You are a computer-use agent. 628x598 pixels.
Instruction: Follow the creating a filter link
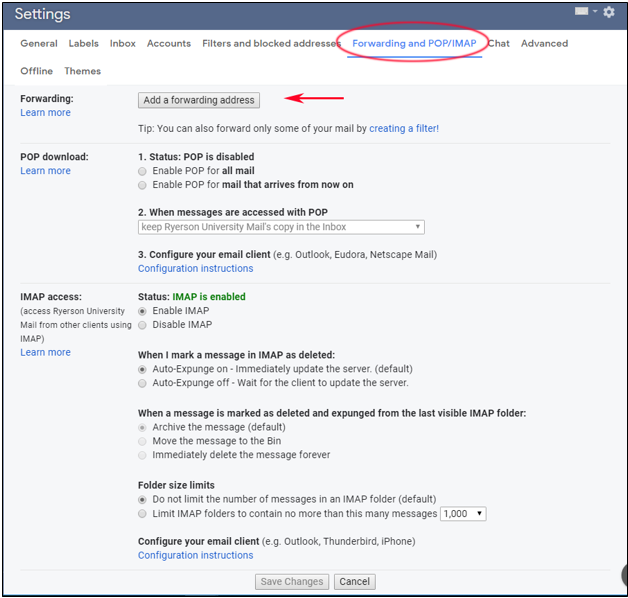click(404, 129)
